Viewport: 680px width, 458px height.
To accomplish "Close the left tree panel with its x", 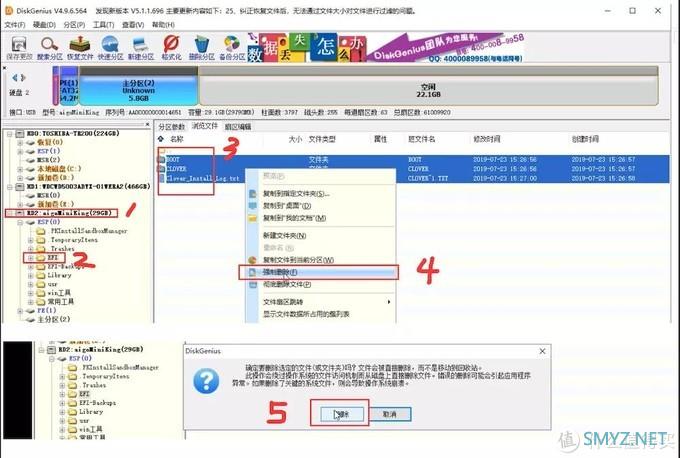I will [147, 124].
